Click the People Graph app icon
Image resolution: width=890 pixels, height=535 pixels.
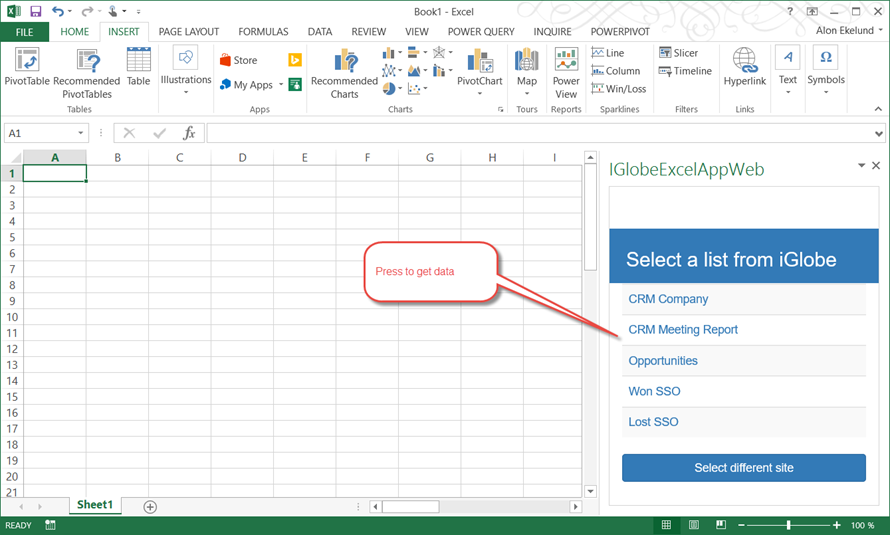[295, 85]
